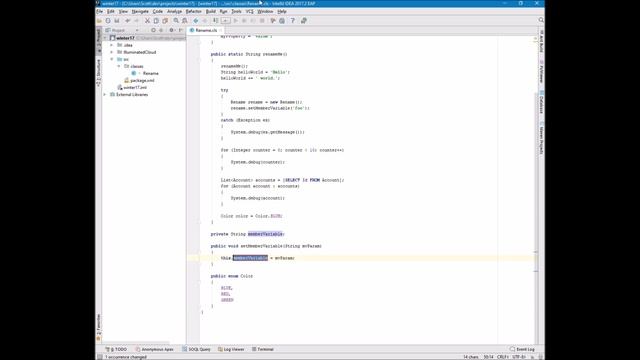Collapse the winter17 project root node
Screen dimensions: 640x360
coord(105,38)
